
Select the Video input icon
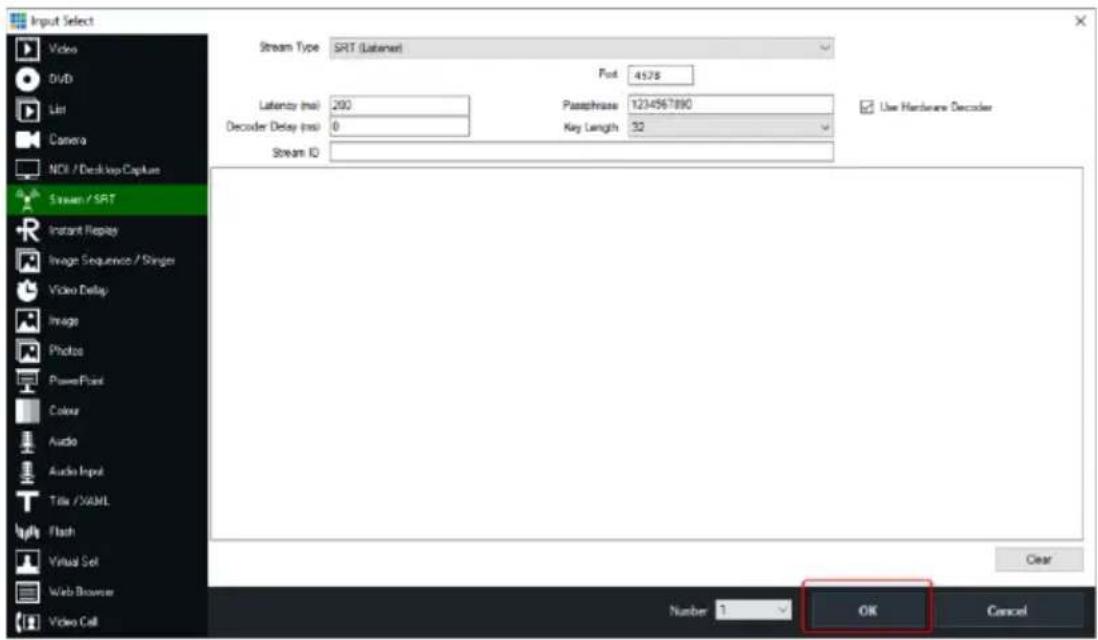tap(27, 49)
